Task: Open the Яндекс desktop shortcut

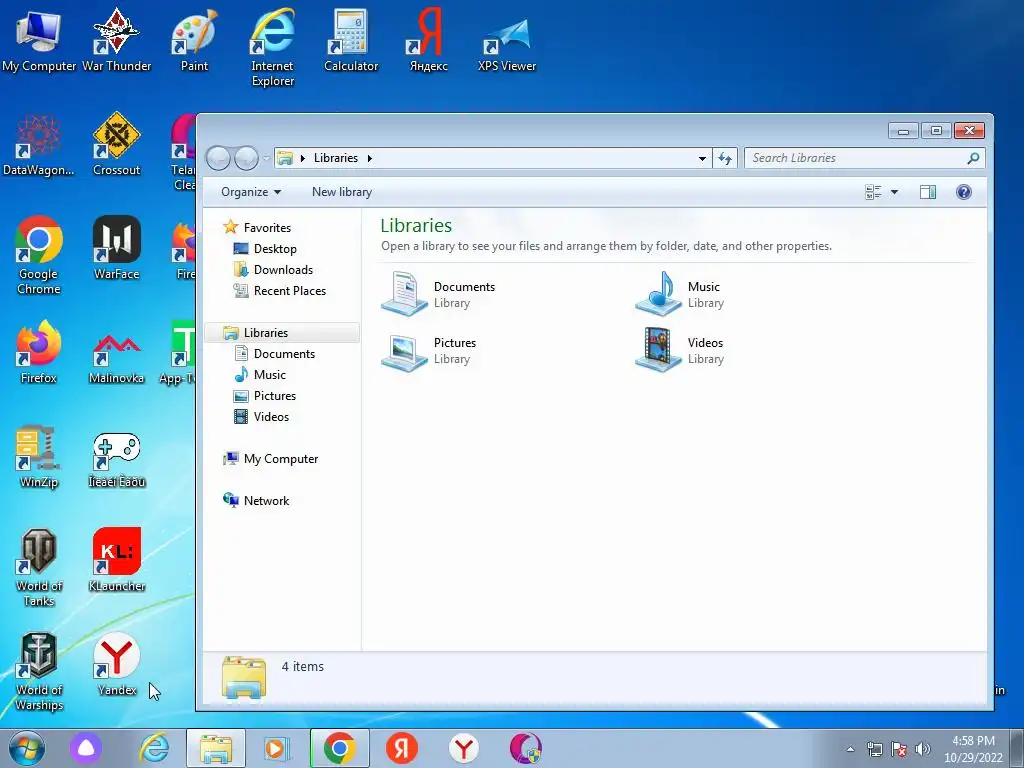Action: click(428, 40)
